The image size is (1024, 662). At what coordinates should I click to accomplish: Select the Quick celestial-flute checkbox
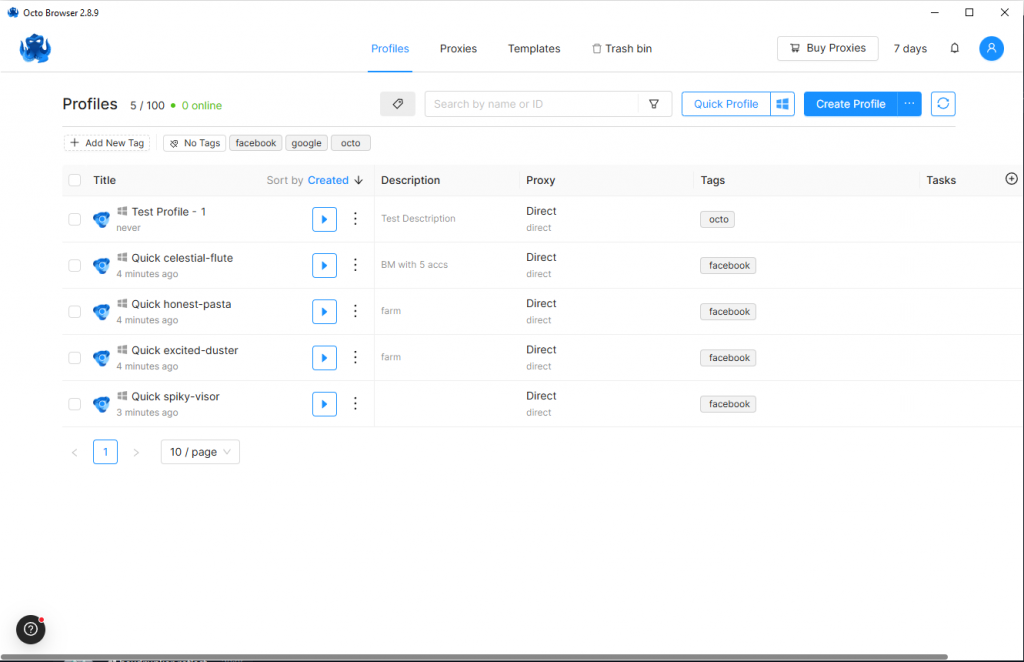click(x=75, y=265)
